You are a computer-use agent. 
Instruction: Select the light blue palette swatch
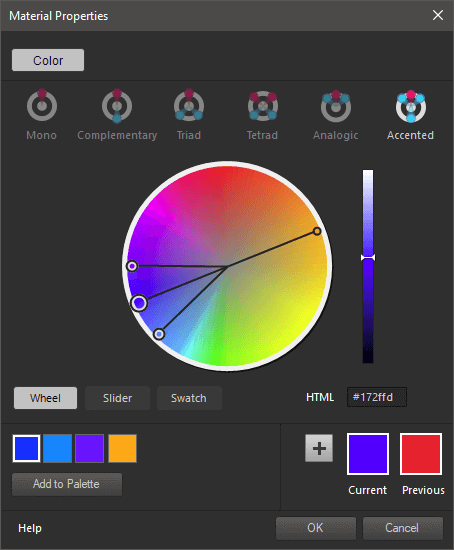click(58, 448)
